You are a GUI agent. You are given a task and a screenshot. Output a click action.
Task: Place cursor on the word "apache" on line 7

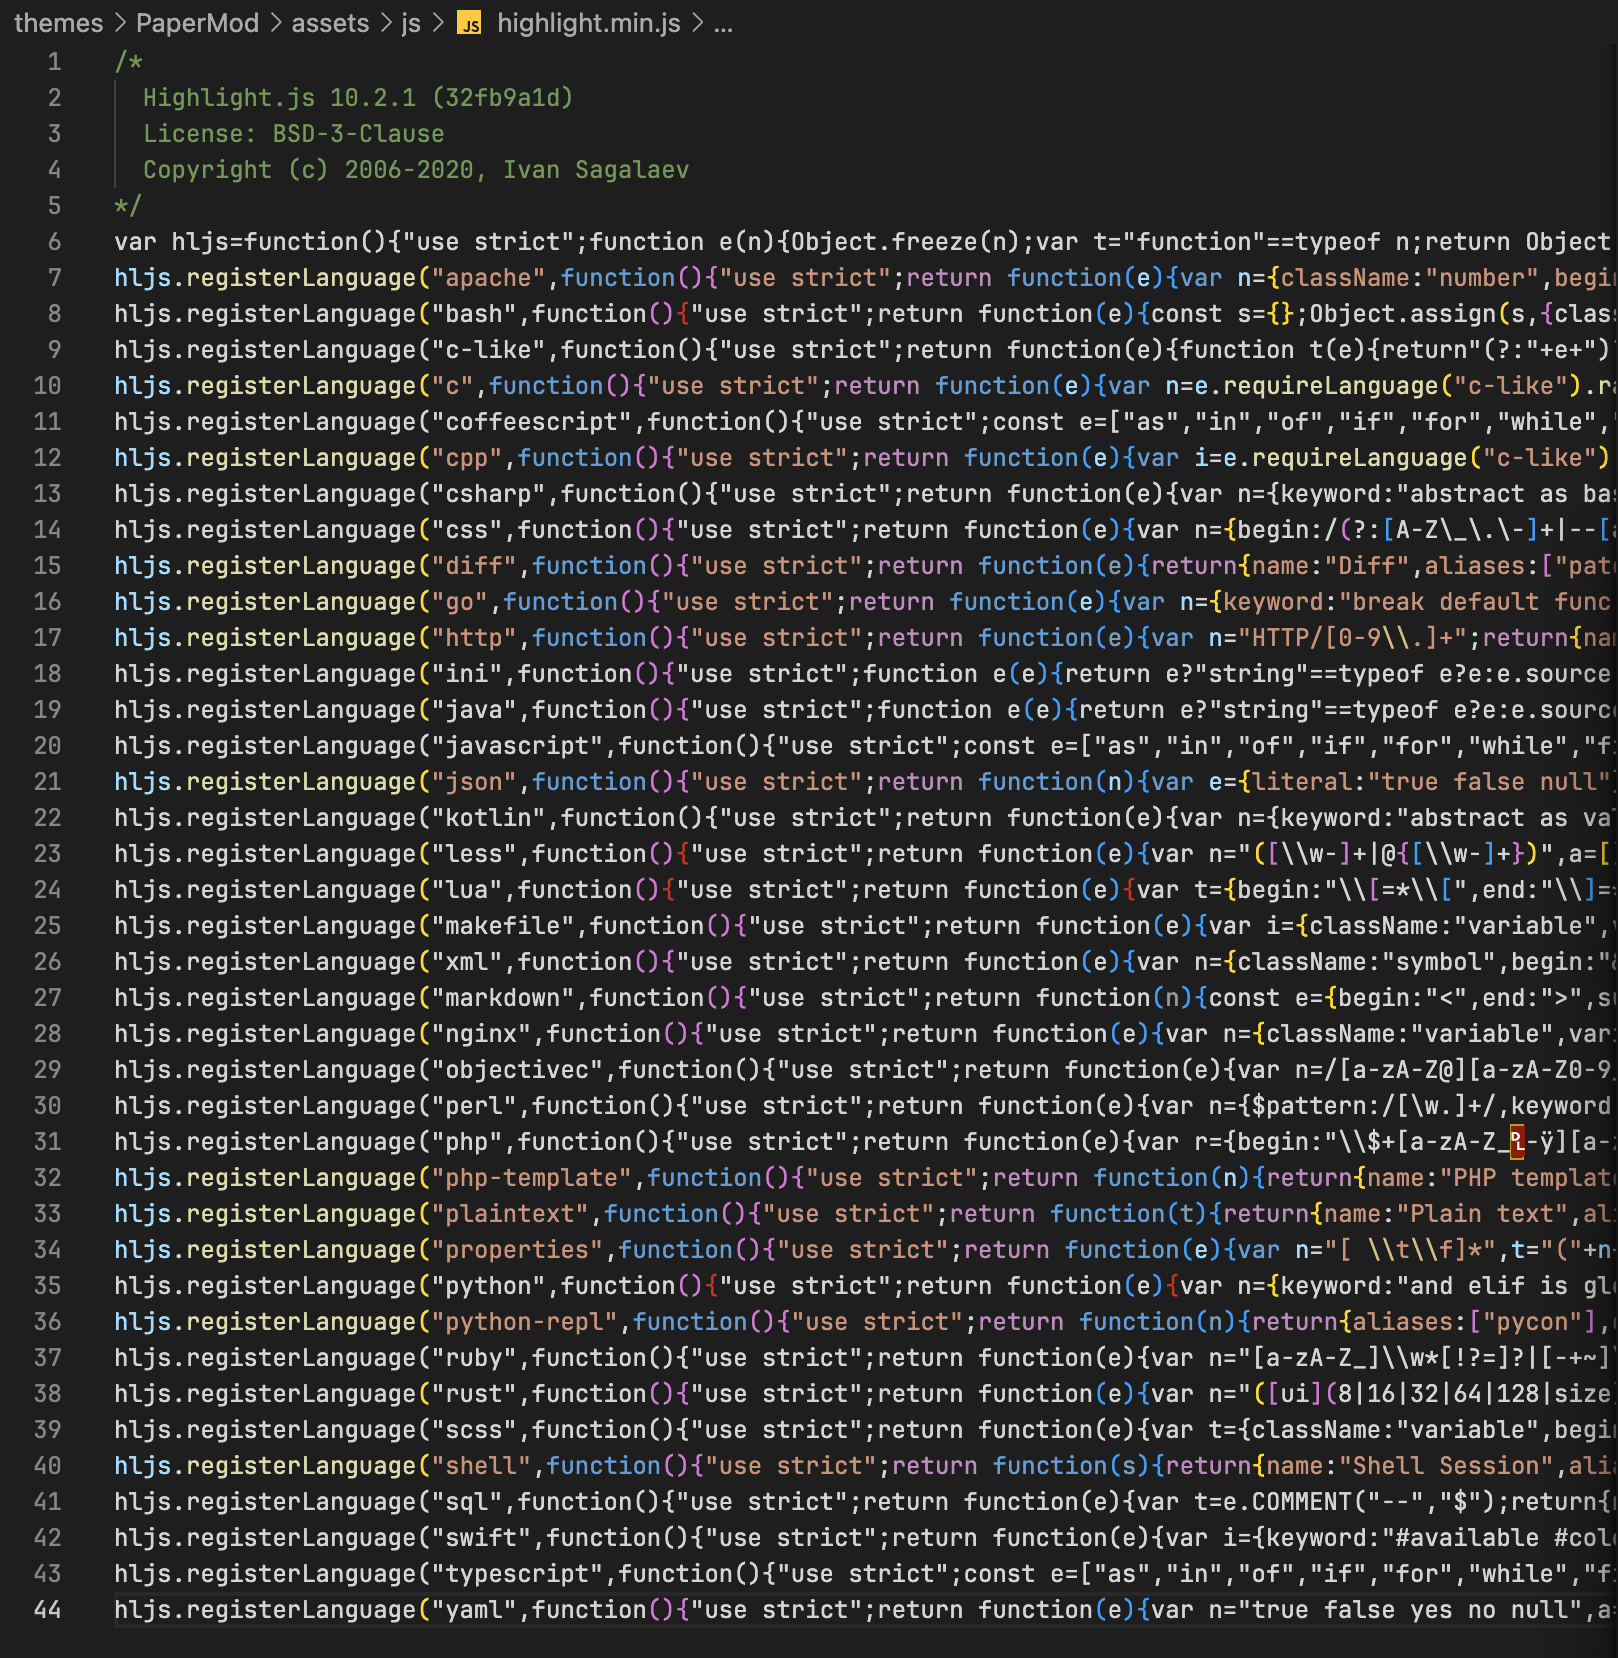[x=493, y=277]
